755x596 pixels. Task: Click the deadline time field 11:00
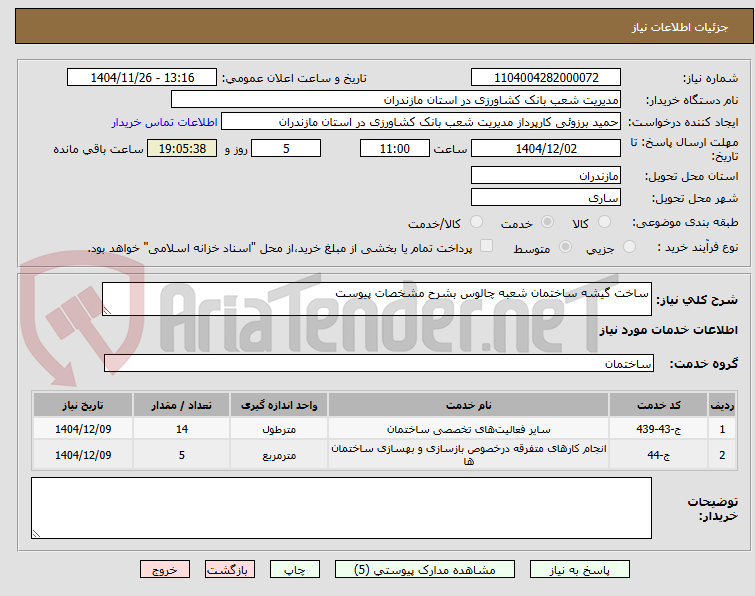coord(395,148)
